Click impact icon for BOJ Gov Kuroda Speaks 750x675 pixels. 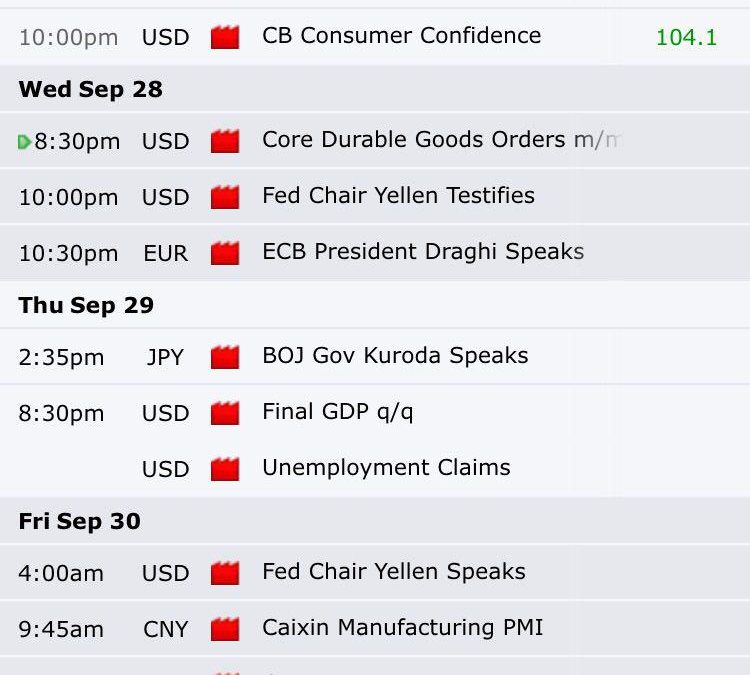tap(225, 357)
